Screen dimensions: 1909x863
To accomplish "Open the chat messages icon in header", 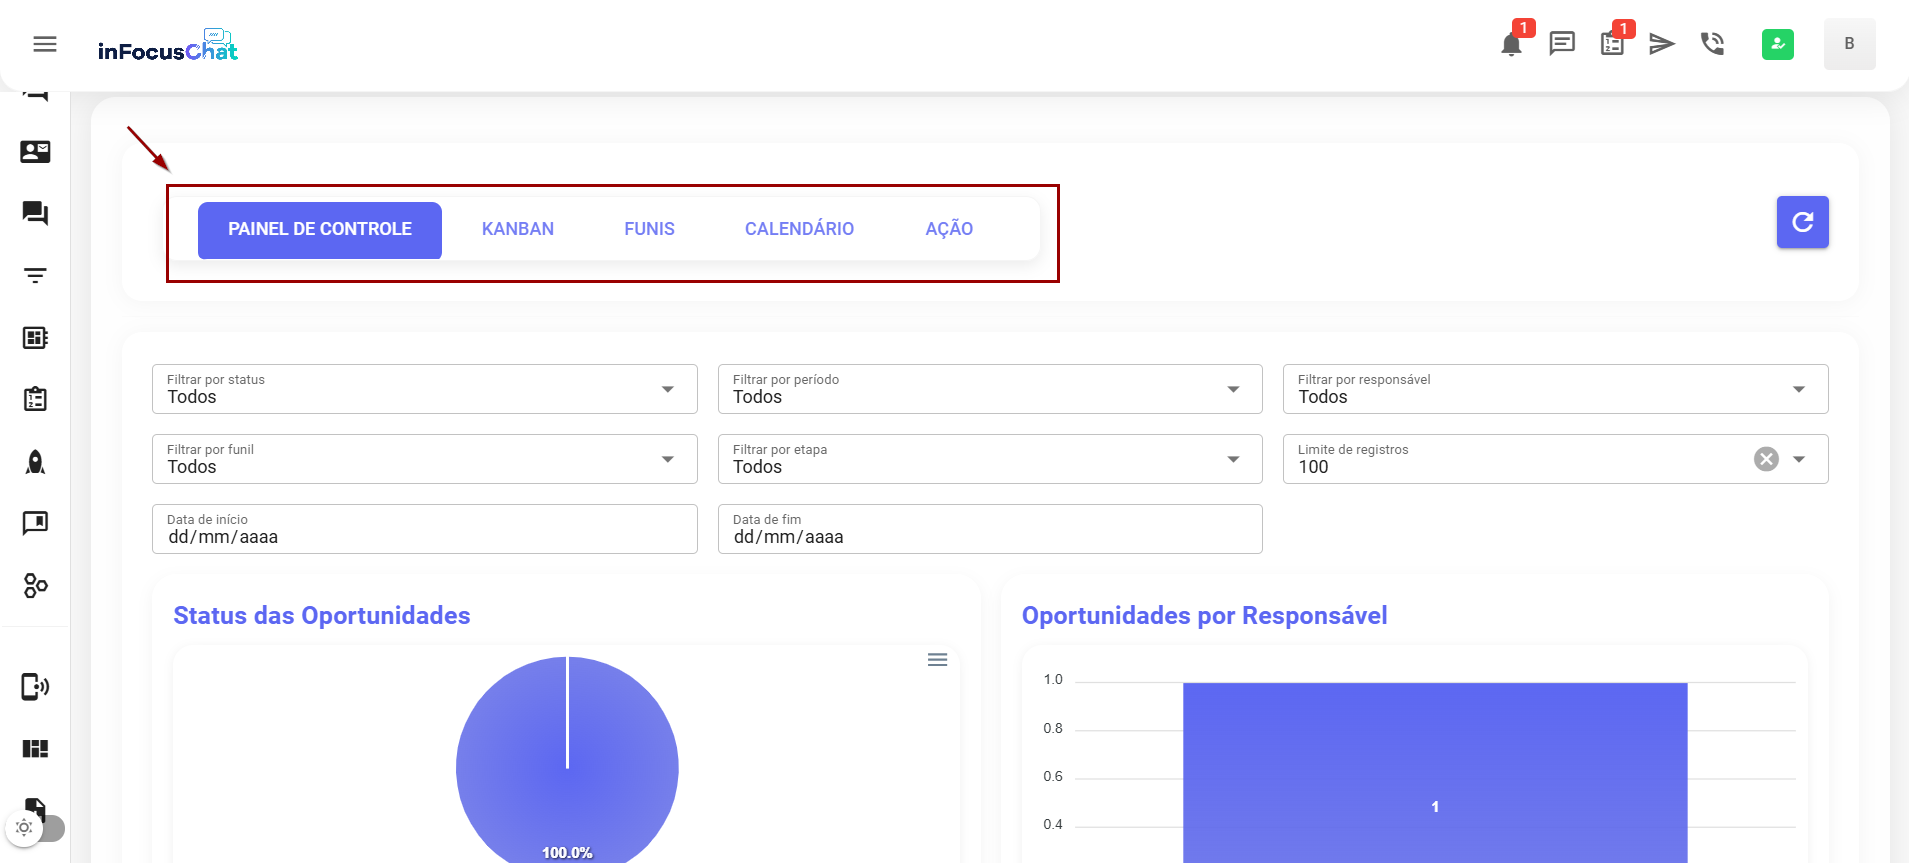I will click(1561, 44).
